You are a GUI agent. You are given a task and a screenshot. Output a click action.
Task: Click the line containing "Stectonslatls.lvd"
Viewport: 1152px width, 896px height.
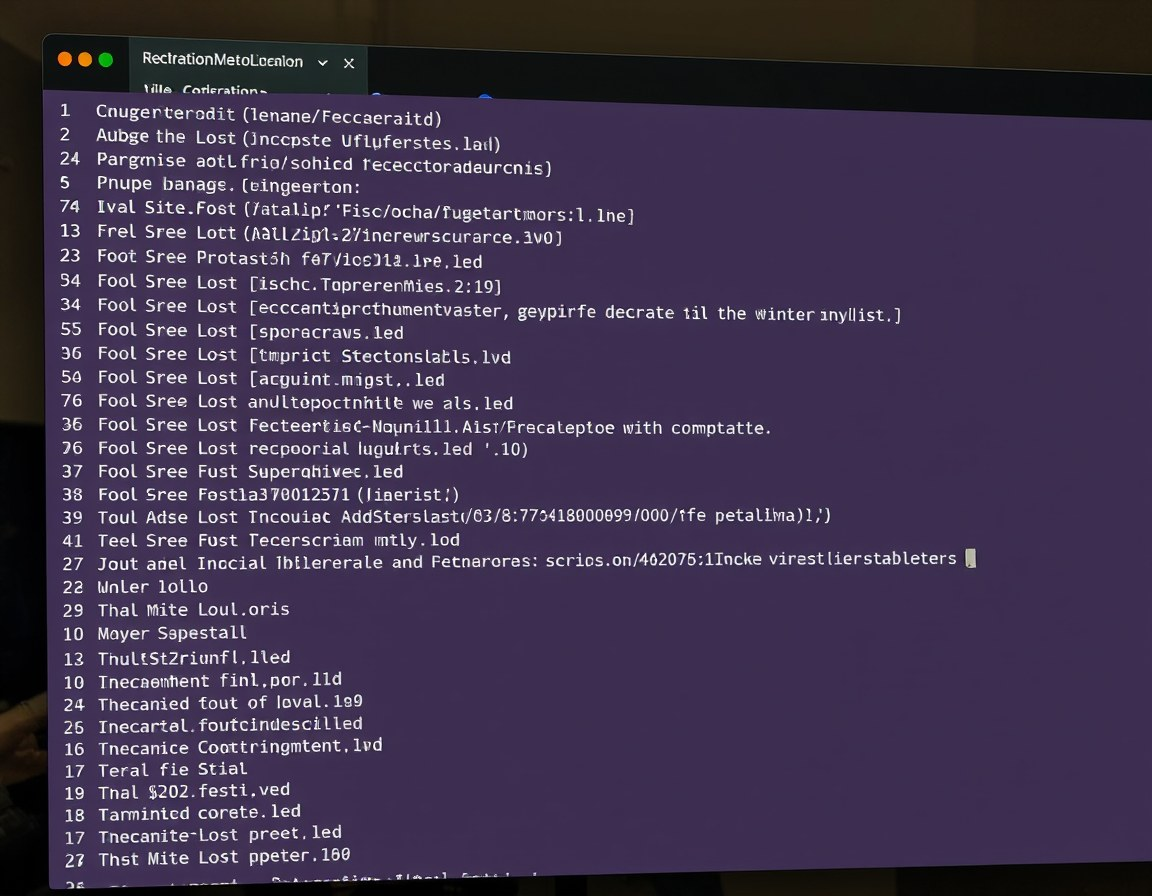(x=304, y=355)
